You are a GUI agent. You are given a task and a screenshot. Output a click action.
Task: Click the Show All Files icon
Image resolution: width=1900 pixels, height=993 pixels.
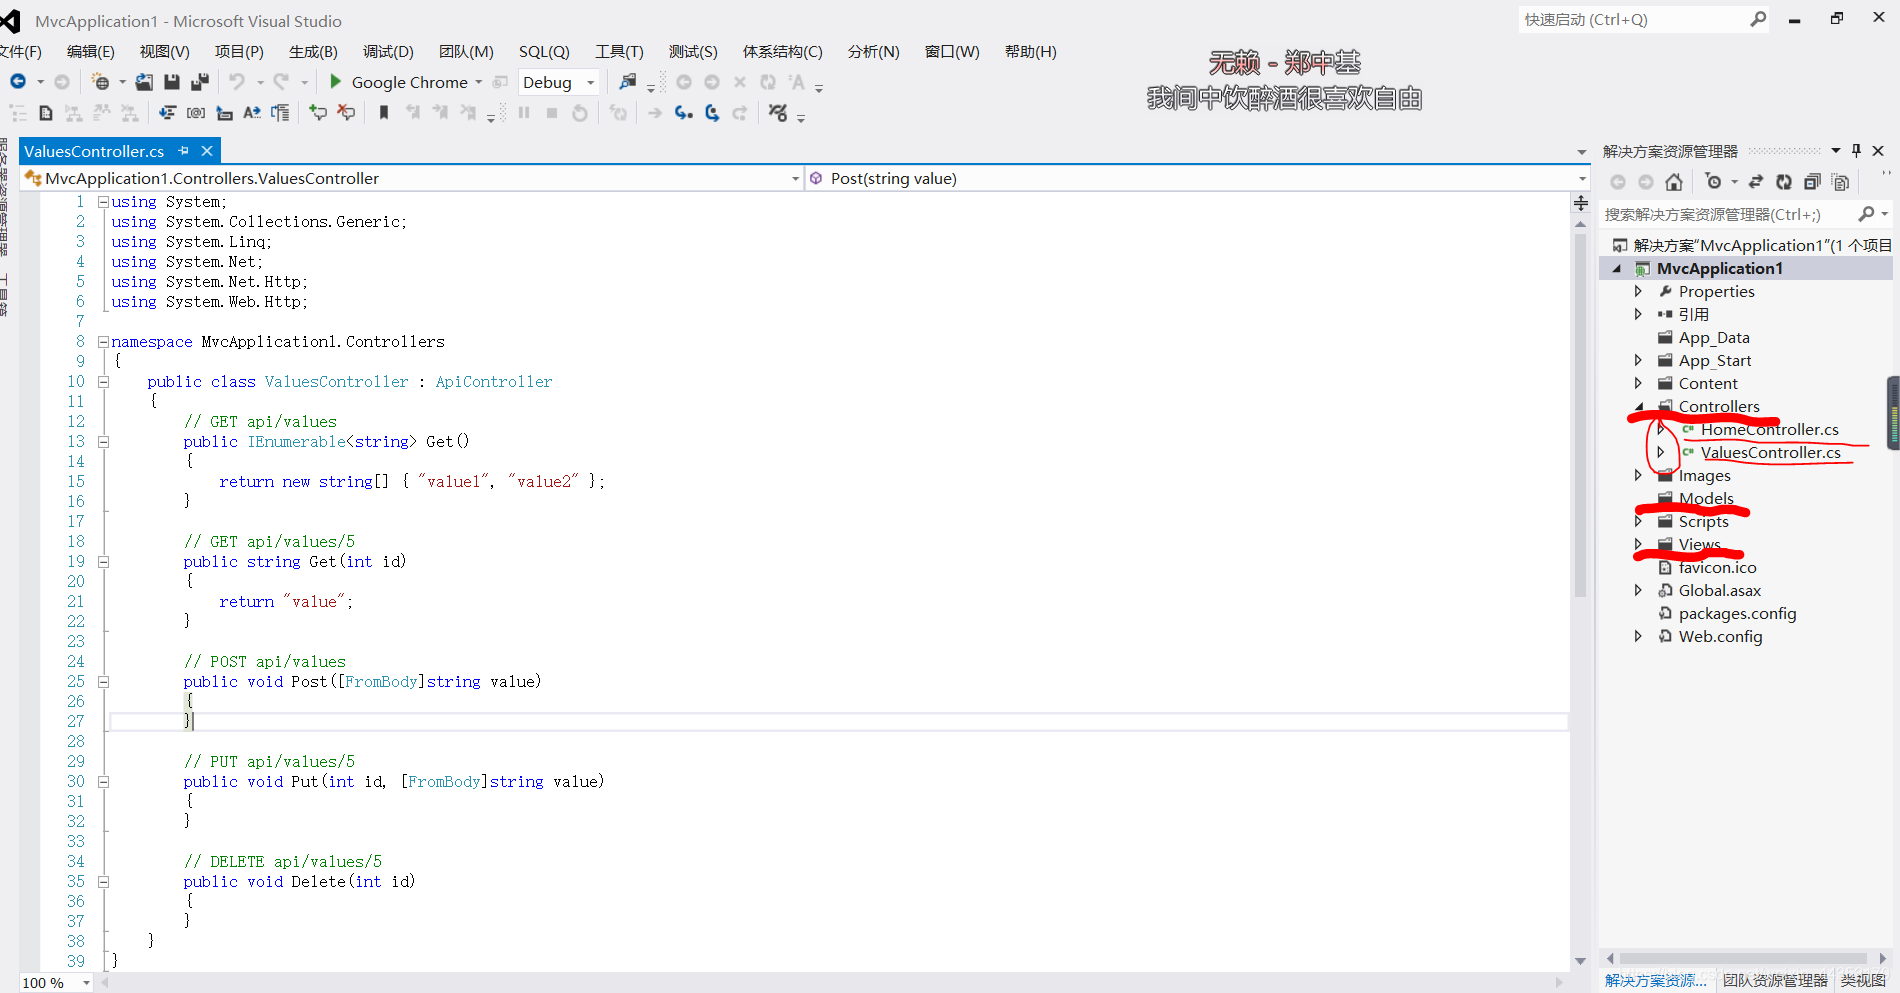[x=1840, y=182]
